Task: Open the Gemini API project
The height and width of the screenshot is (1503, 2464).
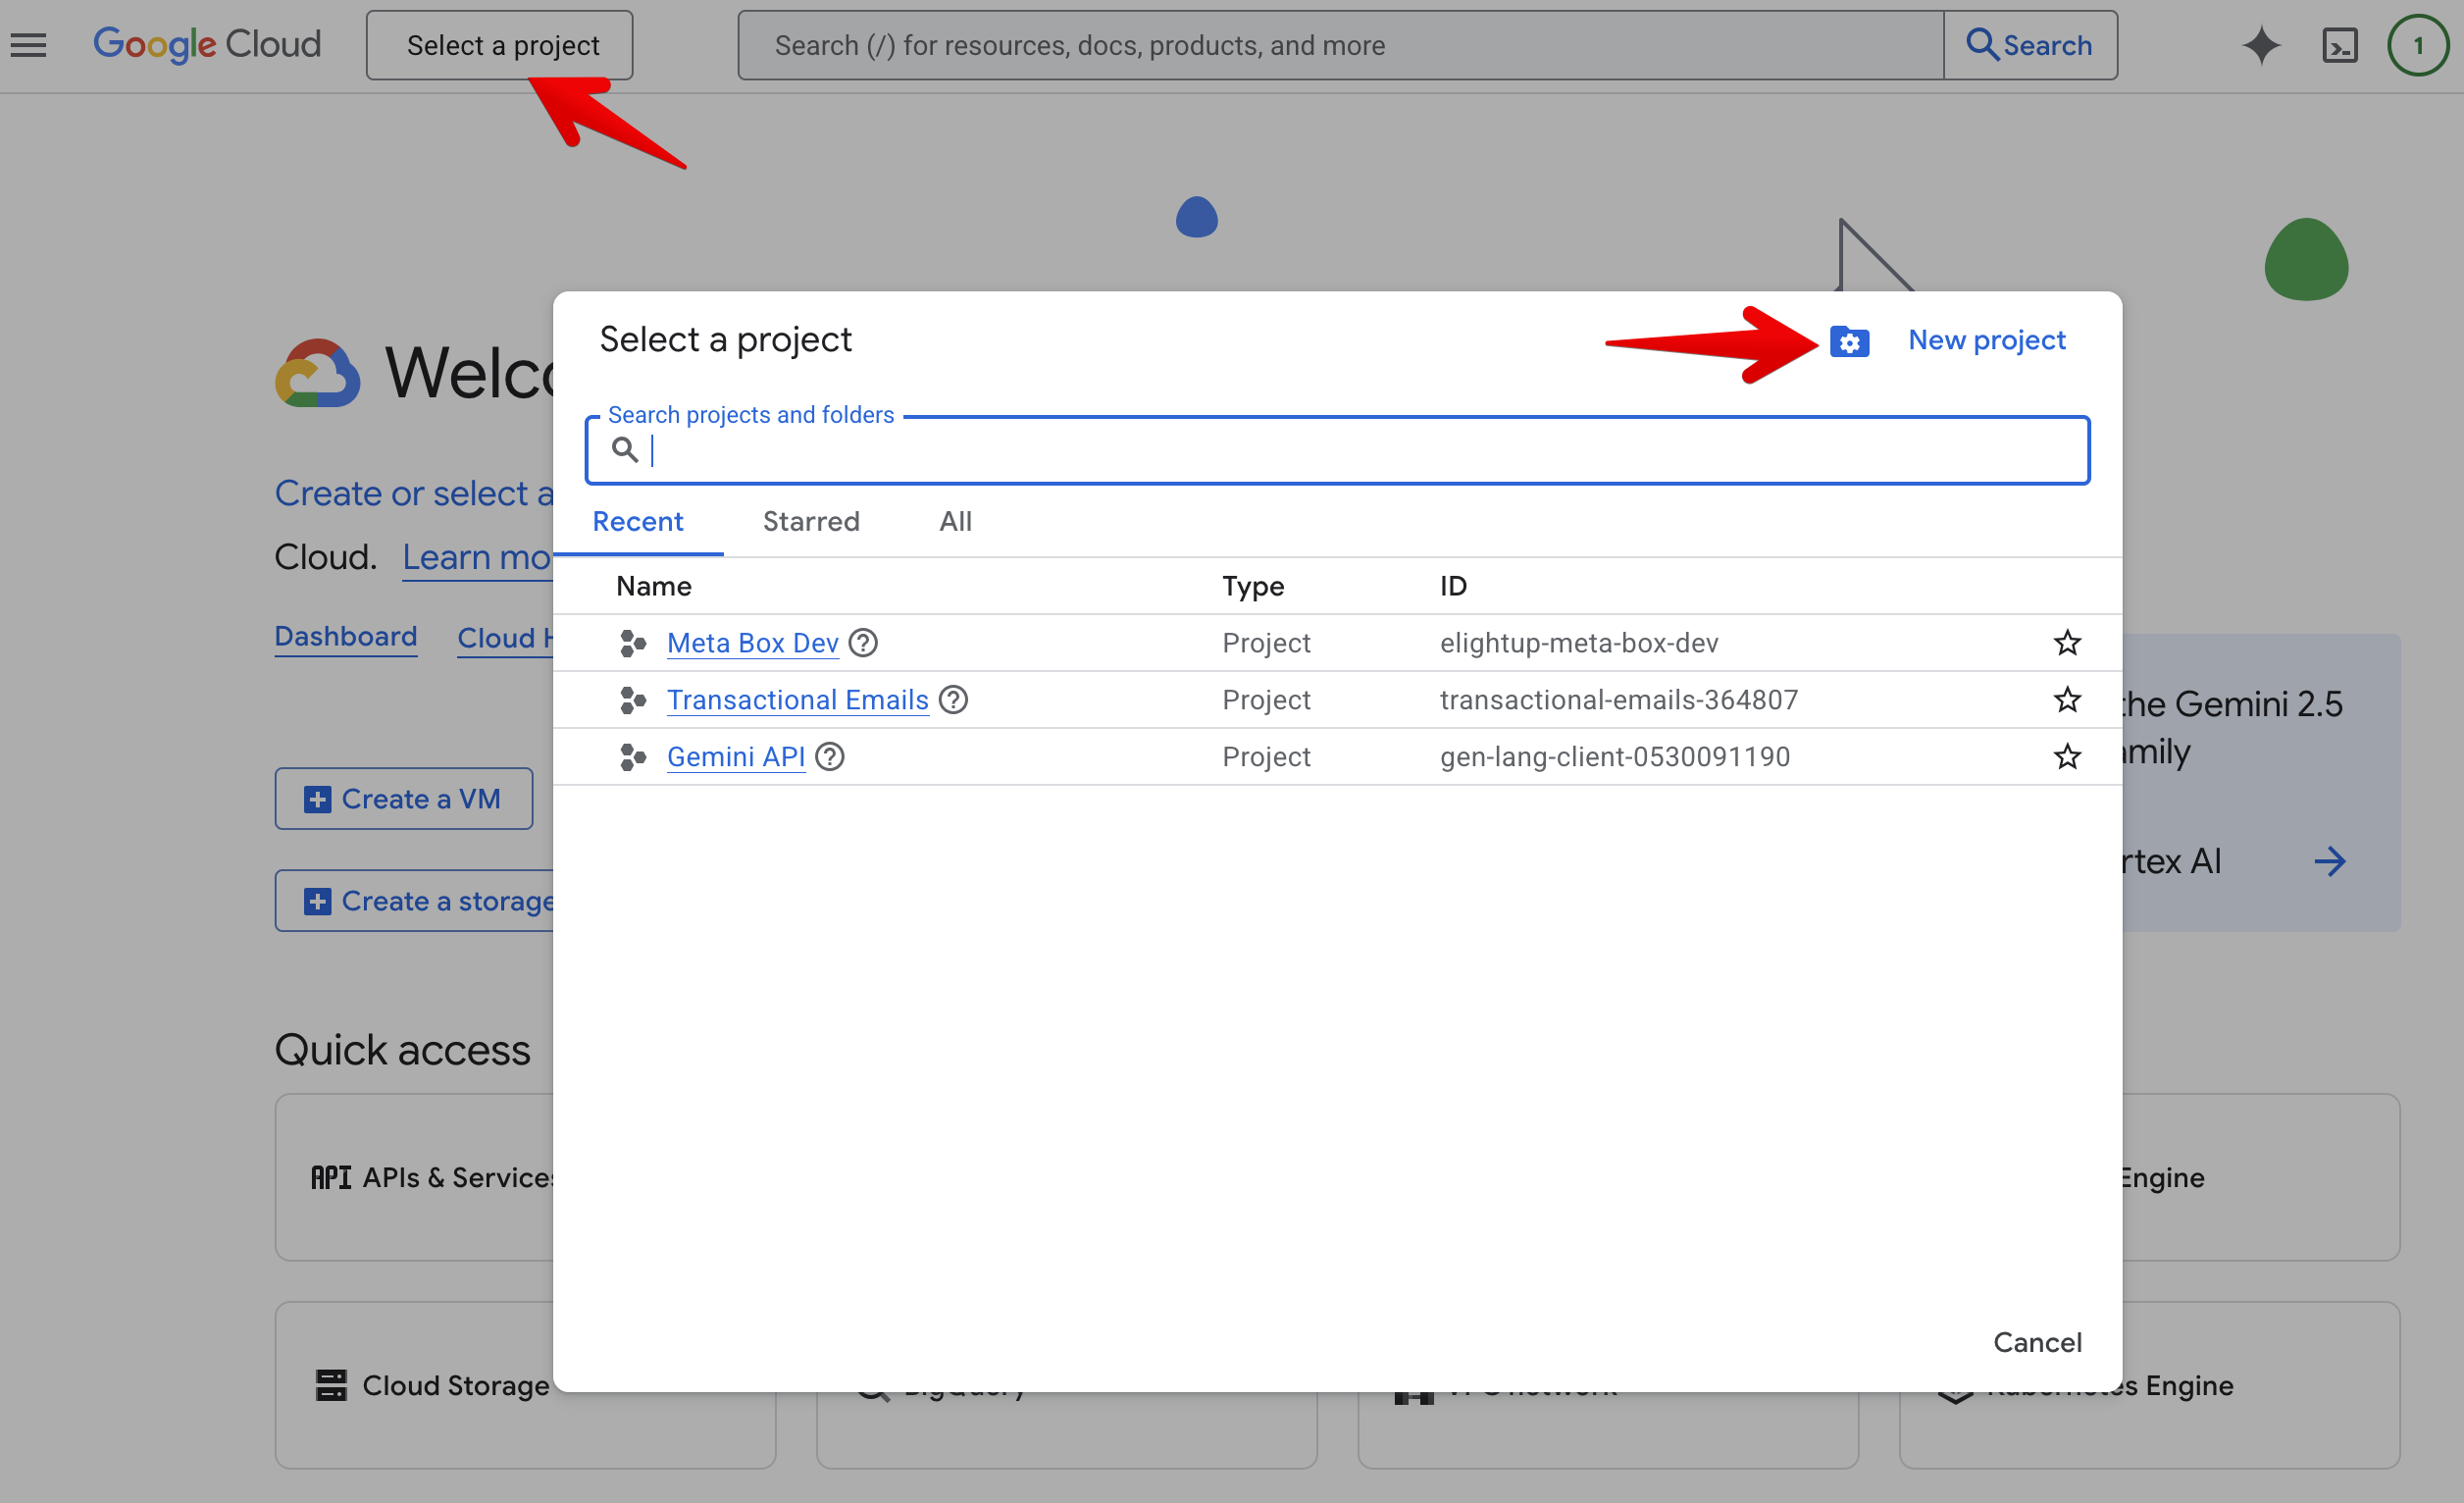Action: [x=736, y=757]
